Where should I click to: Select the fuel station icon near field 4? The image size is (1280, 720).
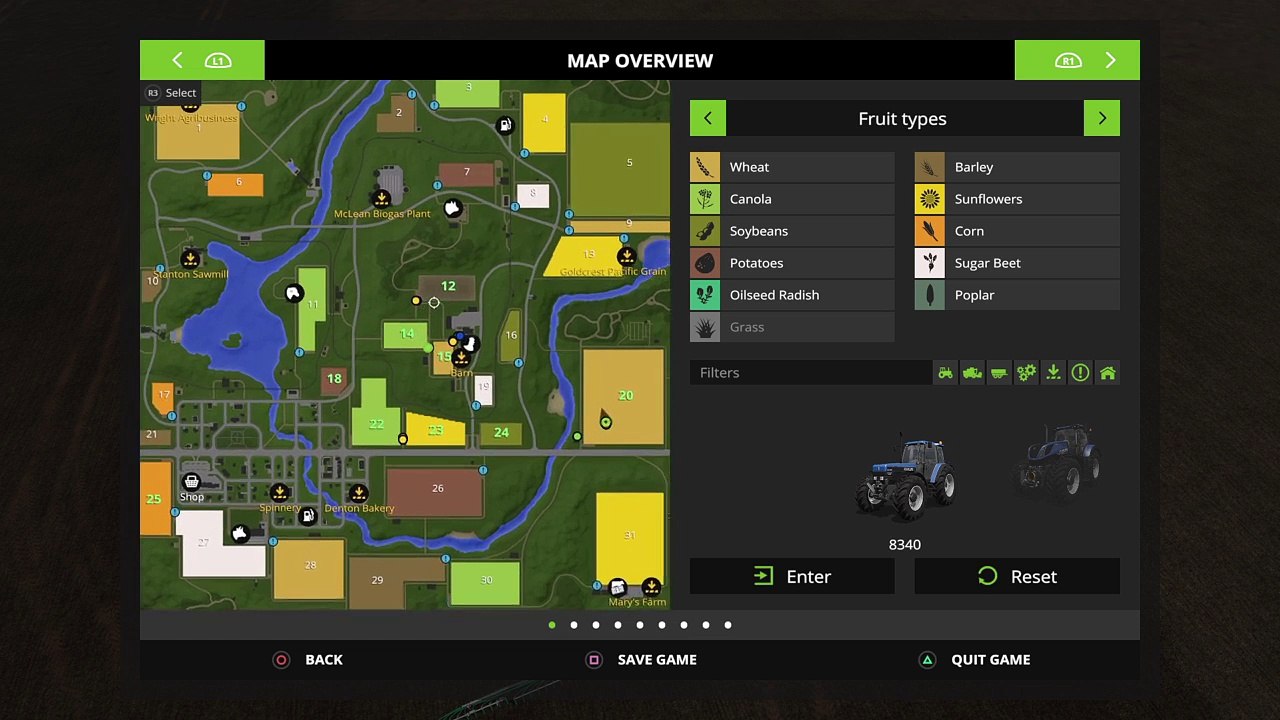pyautogui.click(x=505, y=125)
